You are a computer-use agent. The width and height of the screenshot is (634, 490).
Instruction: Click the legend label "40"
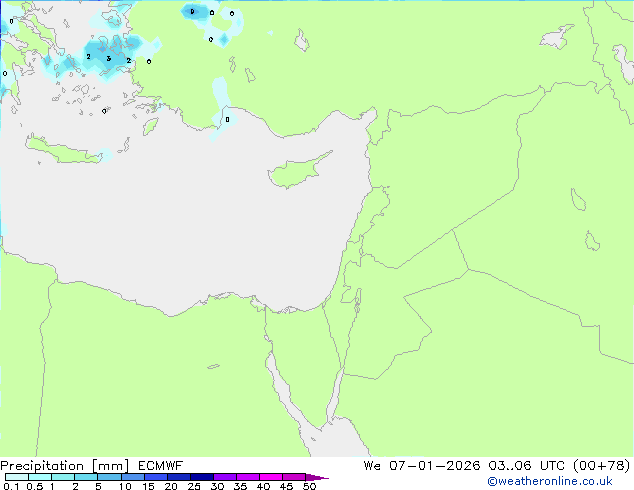coord(263,486)
